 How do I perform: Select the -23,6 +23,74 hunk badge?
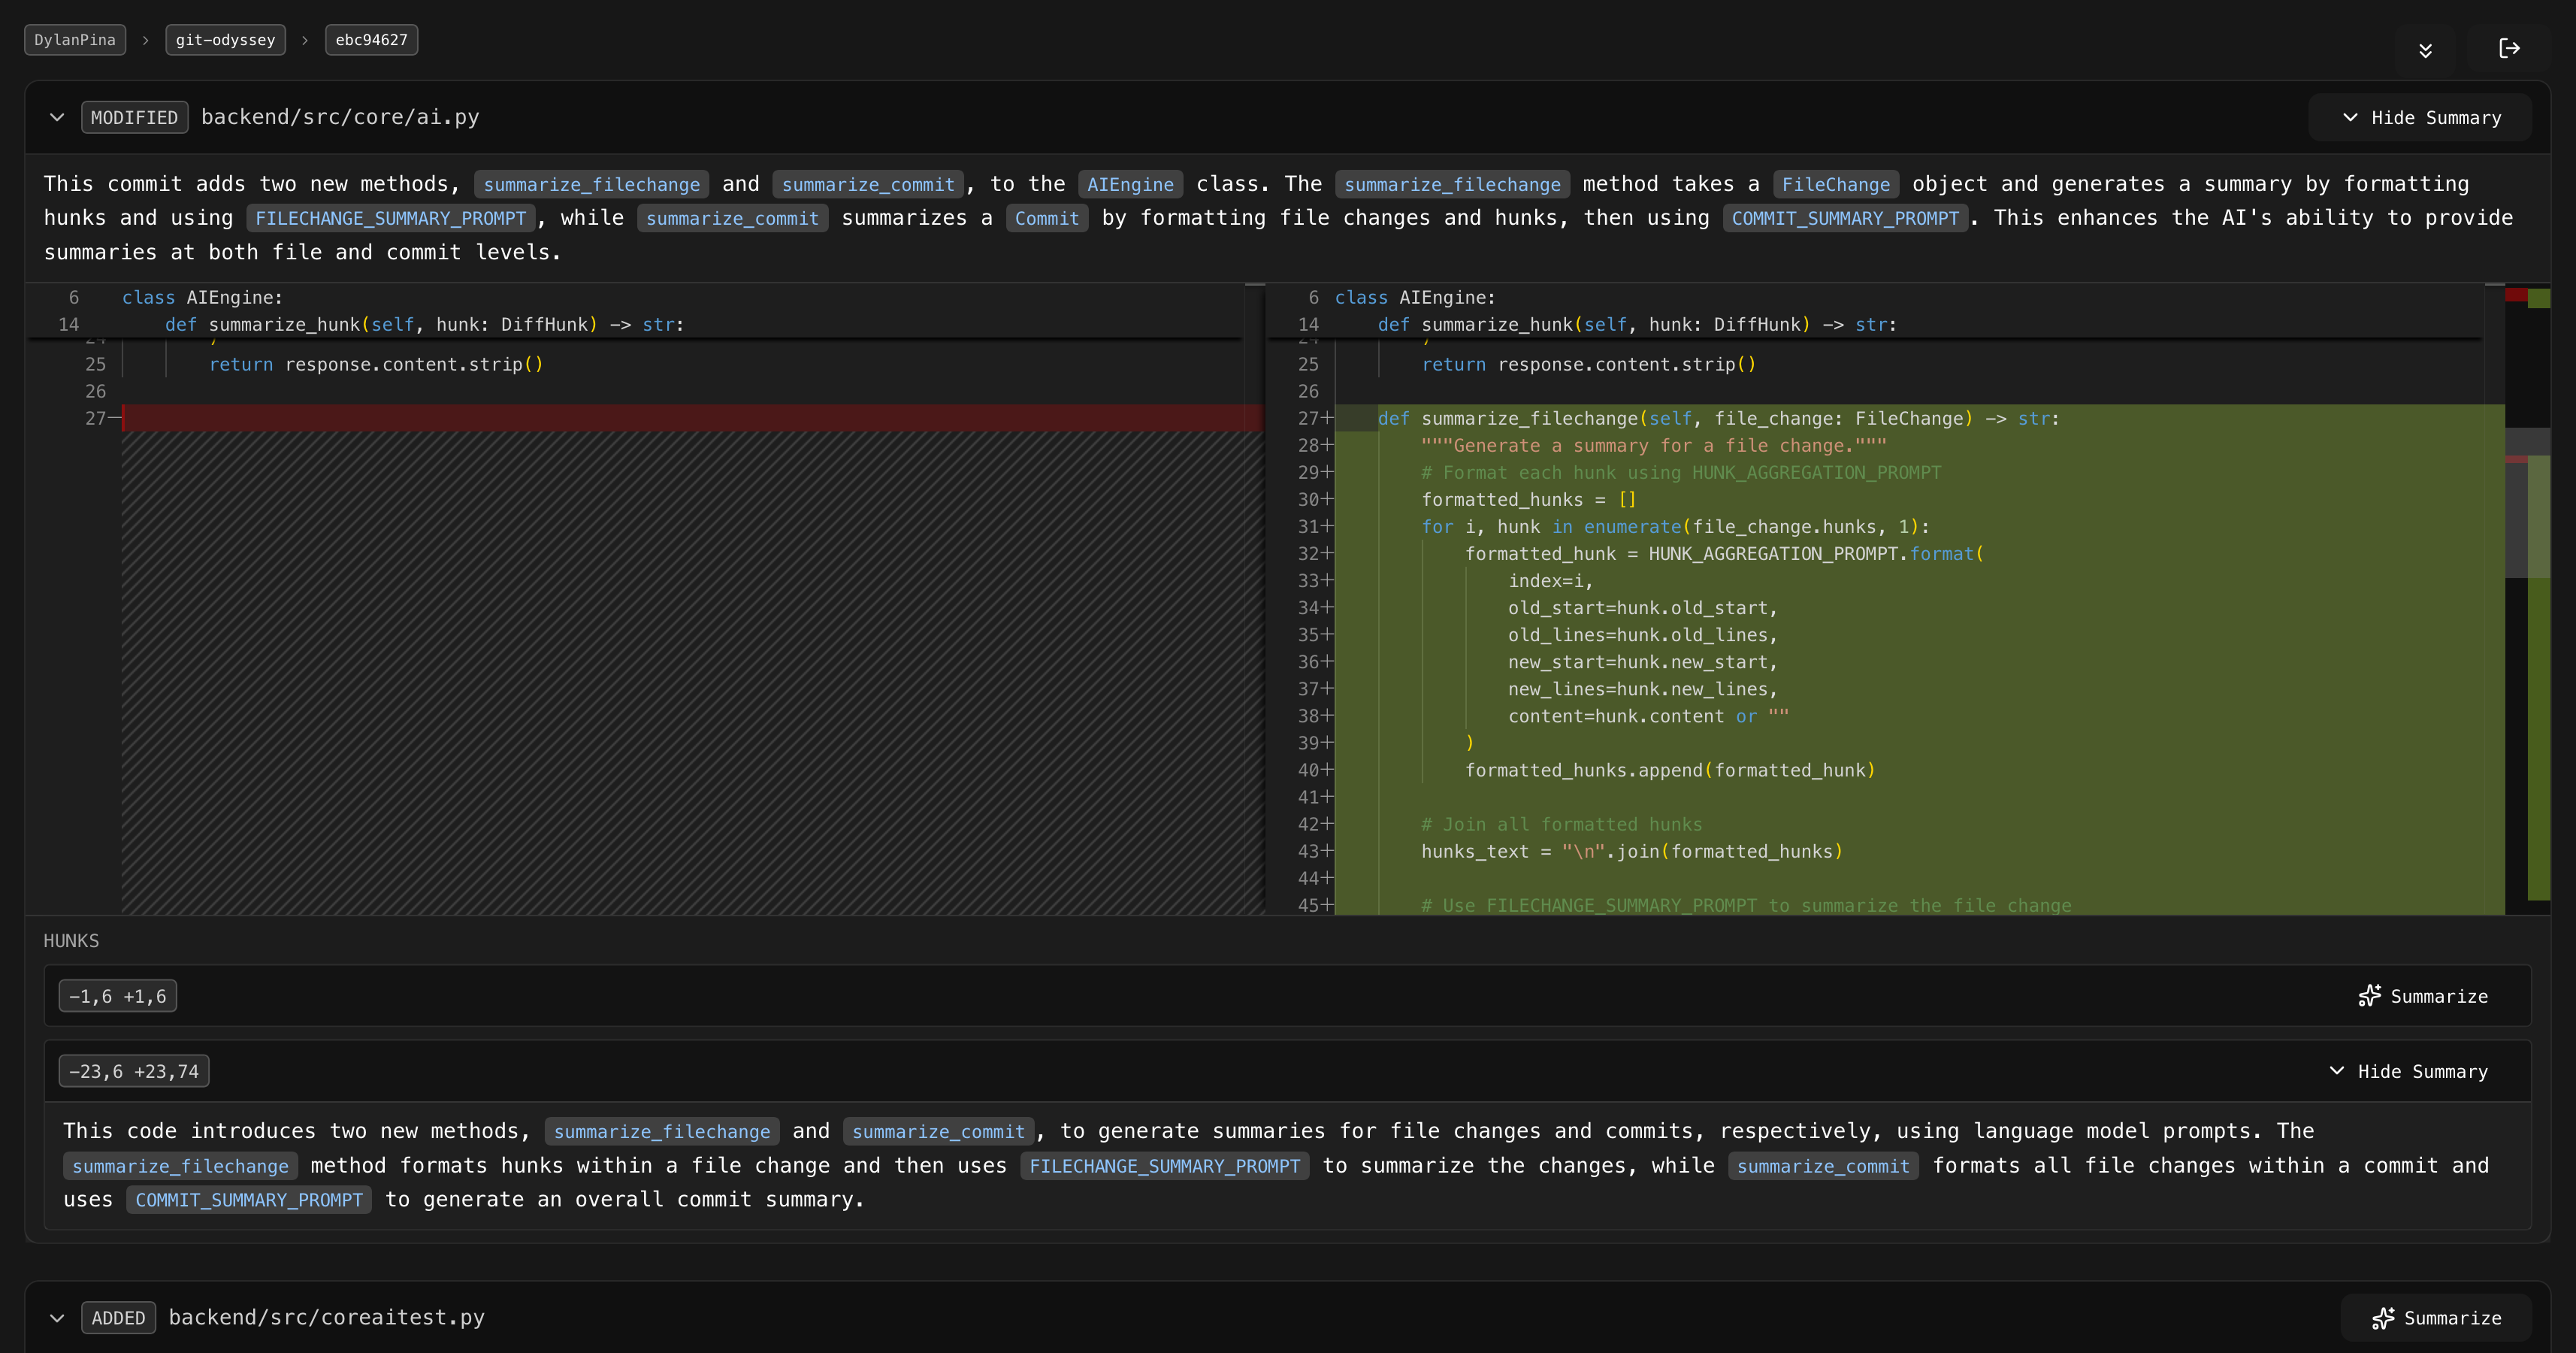(x=134, y=1071)
